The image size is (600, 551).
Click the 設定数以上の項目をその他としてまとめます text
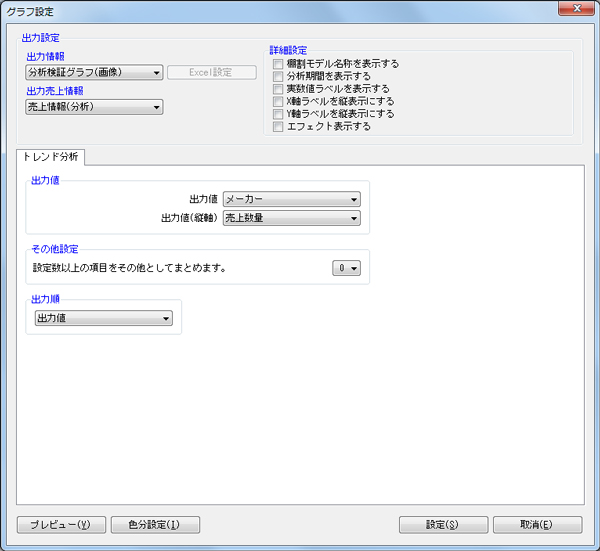click(x=129, y=268)
